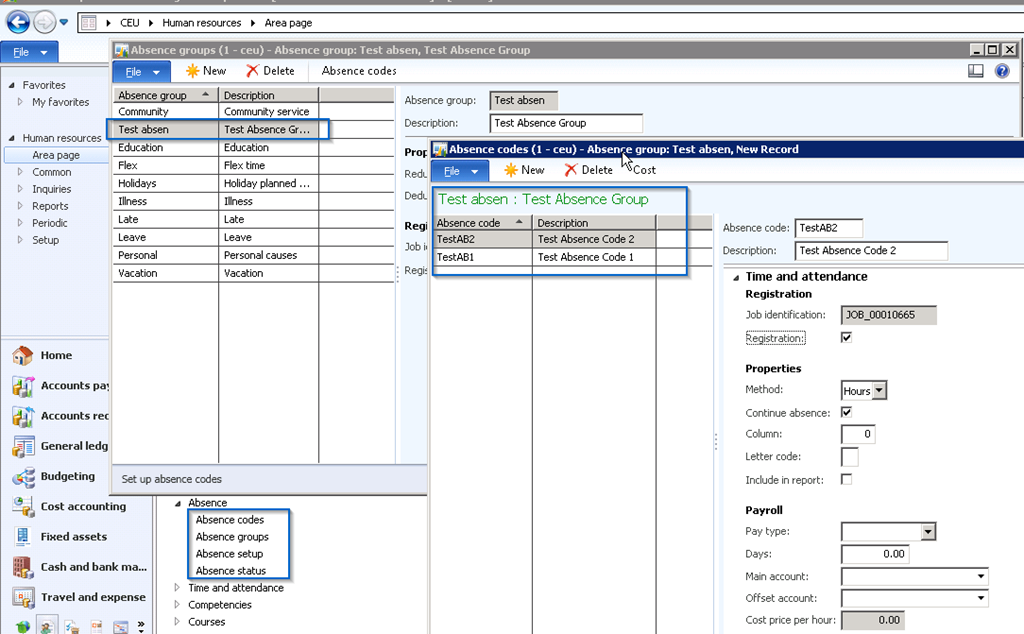
Task: Open the General ledger module icon
Action: point(22,446)
